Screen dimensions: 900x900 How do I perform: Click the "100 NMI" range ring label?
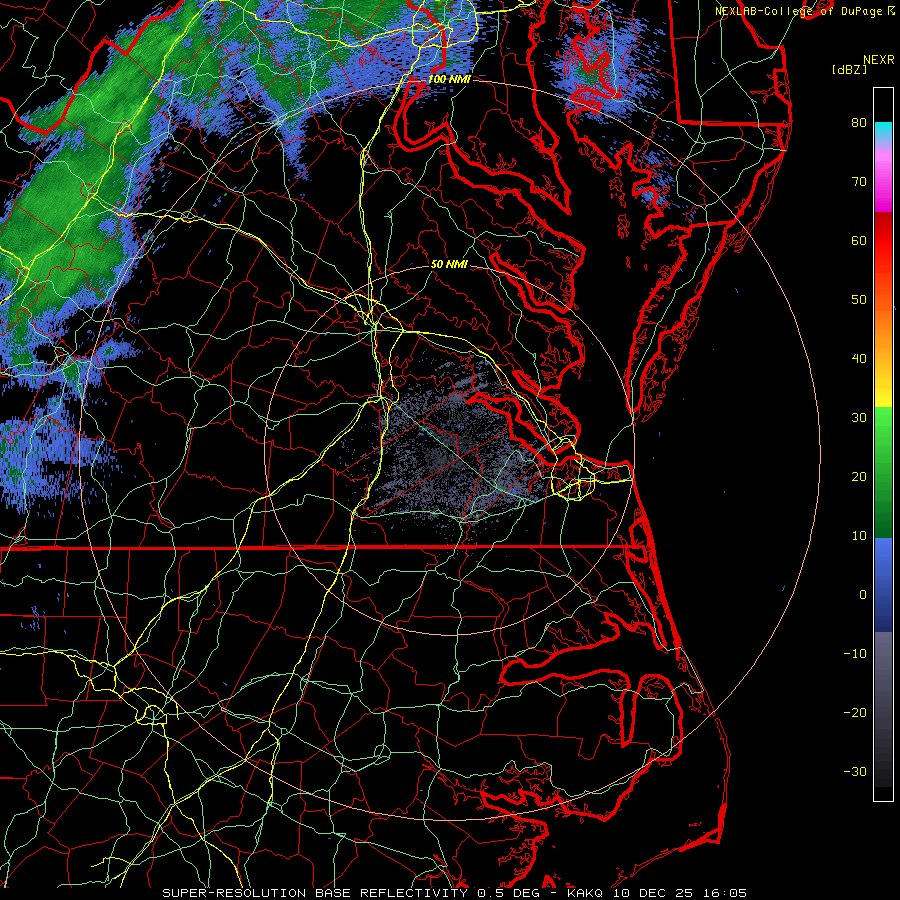click(x=449, y=79)
